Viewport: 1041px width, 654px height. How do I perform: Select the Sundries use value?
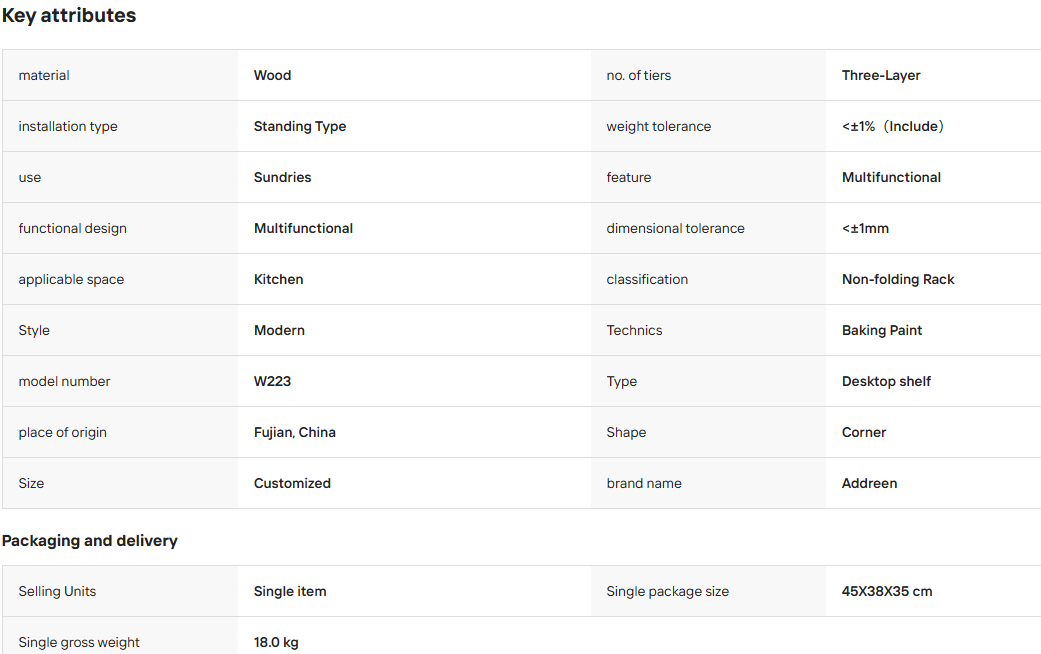tap(282, 177)
